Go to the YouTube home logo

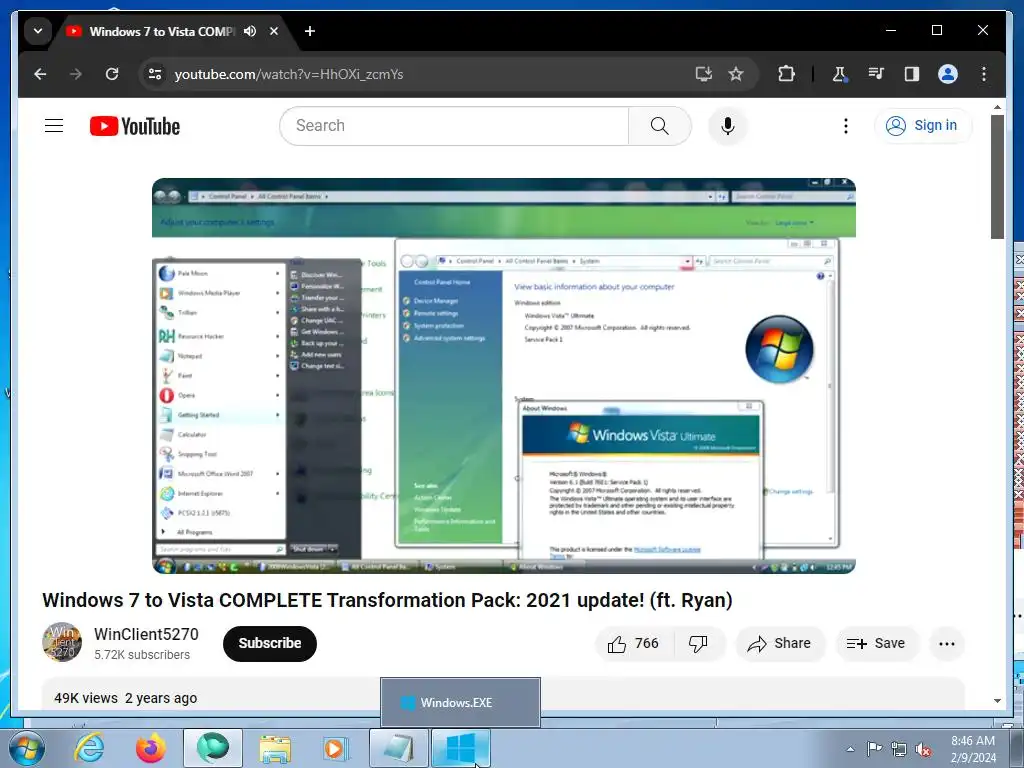[135, 126]
